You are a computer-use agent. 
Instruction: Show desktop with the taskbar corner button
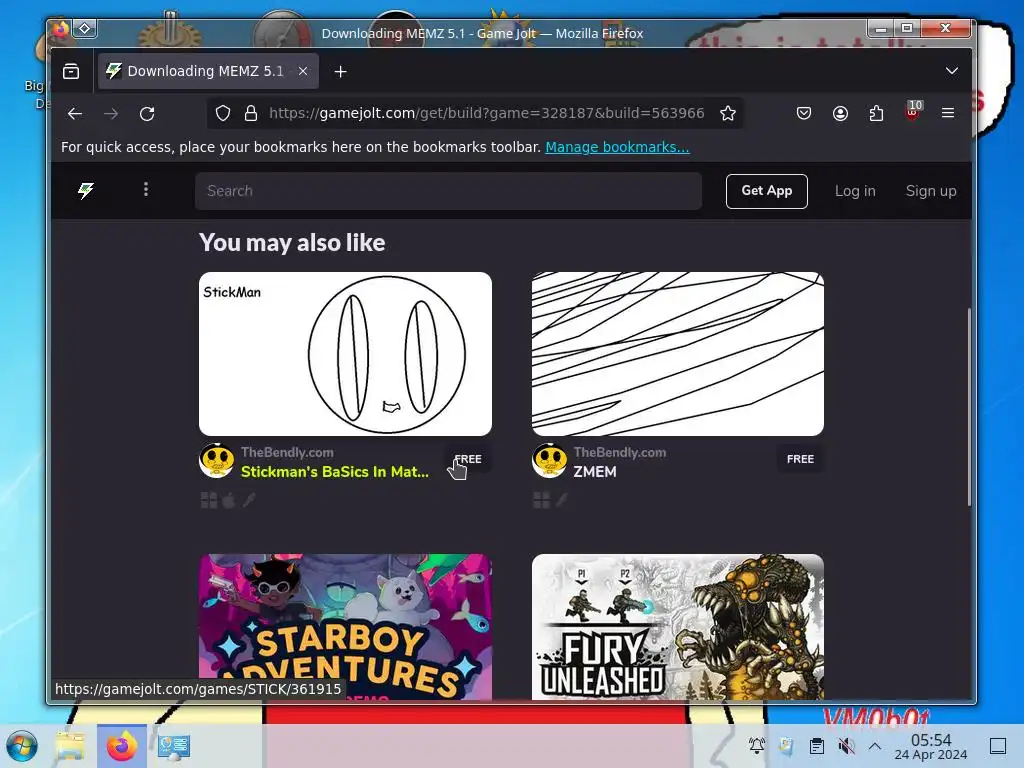click(x=998, y=746)
